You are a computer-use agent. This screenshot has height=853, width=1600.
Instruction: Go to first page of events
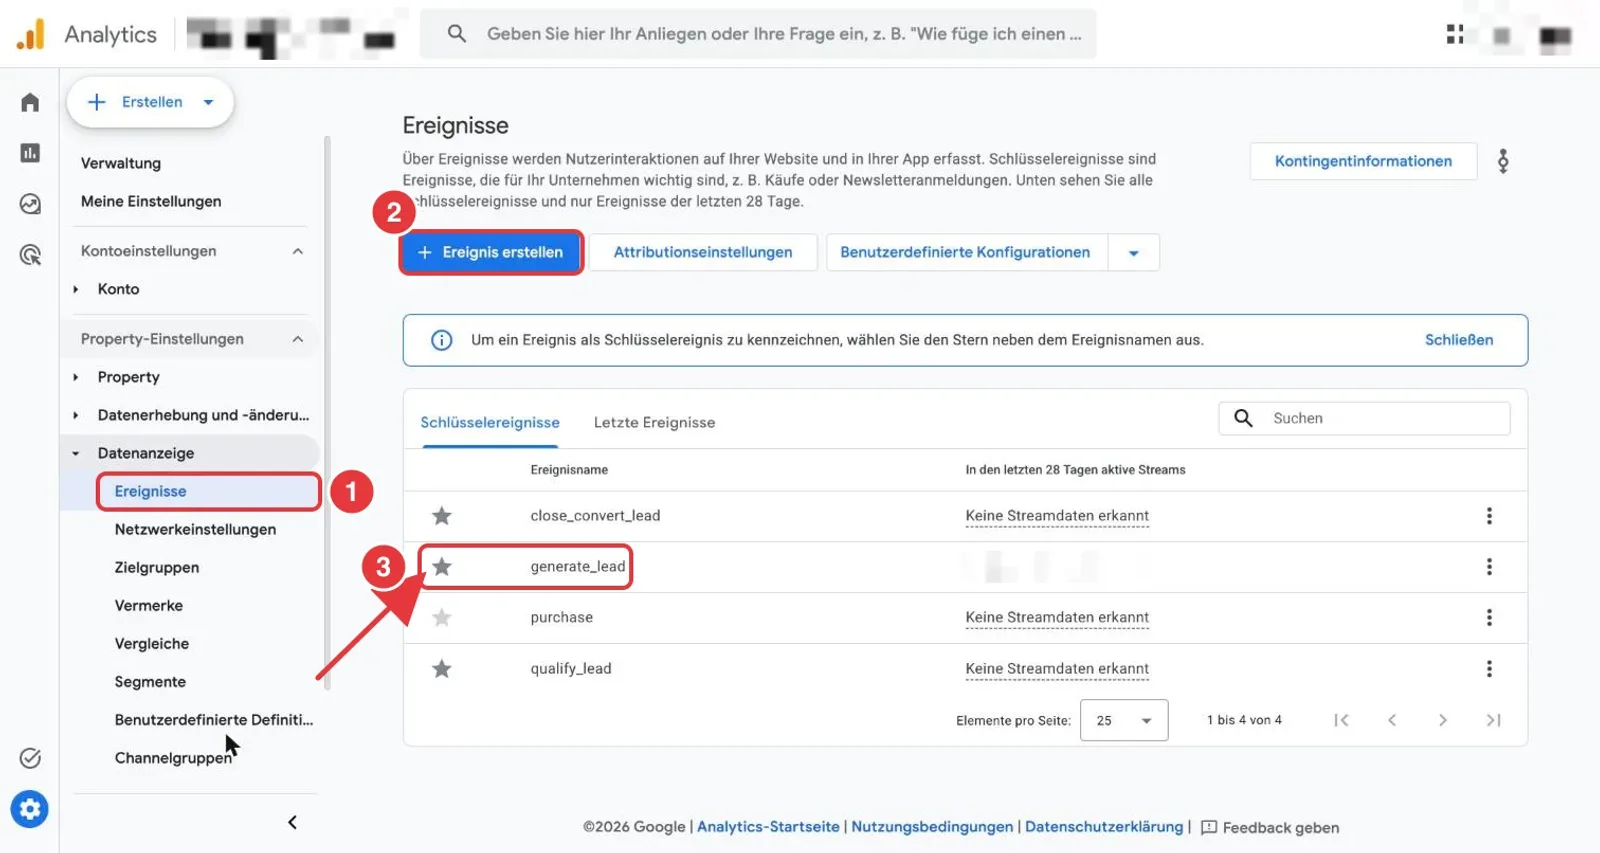pos(1341,720)
